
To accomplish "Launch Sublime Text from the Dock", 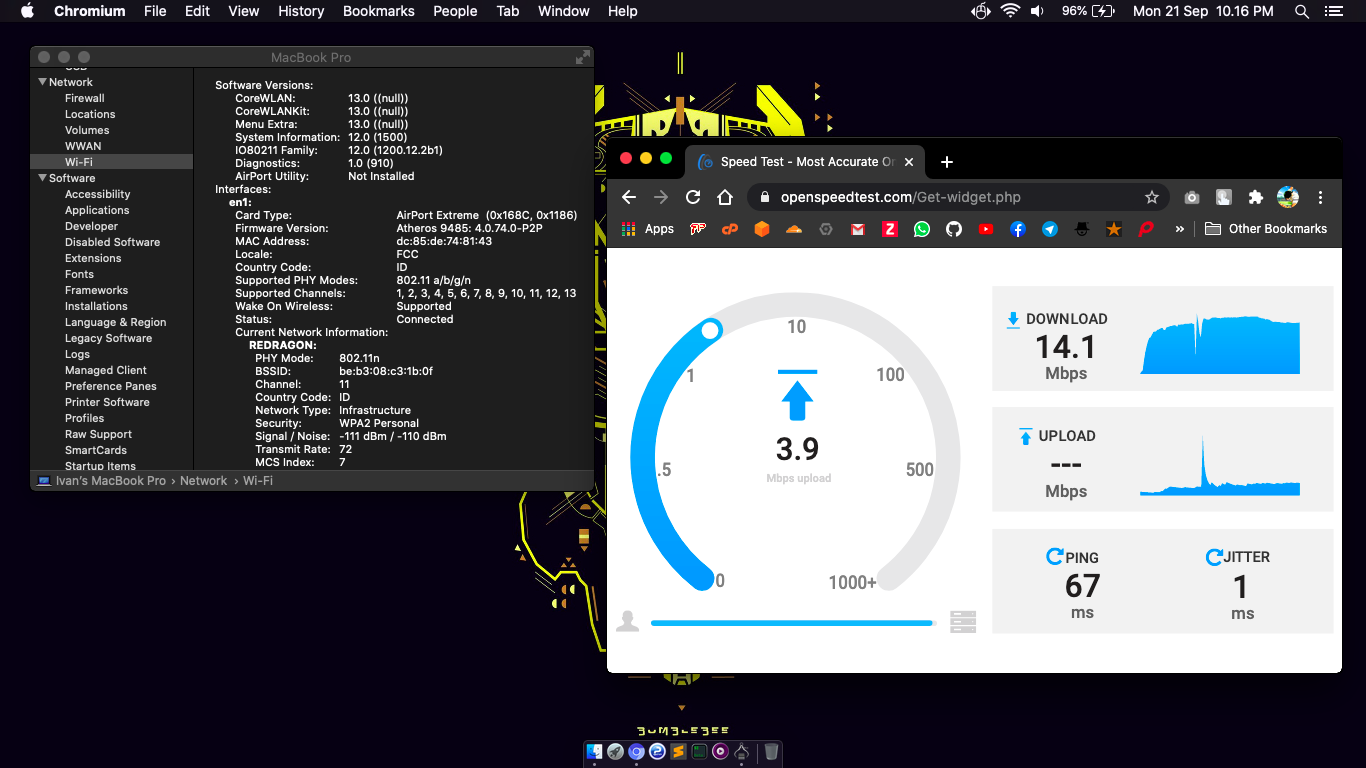I will [679, 751].
